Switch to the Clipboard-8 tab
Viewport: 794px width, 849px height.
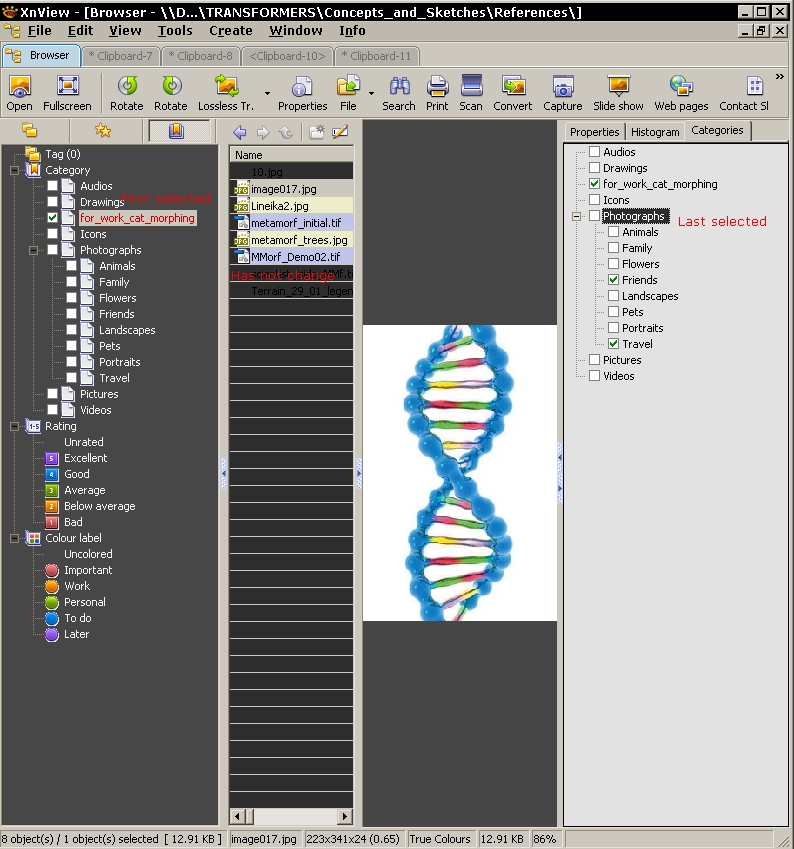[201, 56]
